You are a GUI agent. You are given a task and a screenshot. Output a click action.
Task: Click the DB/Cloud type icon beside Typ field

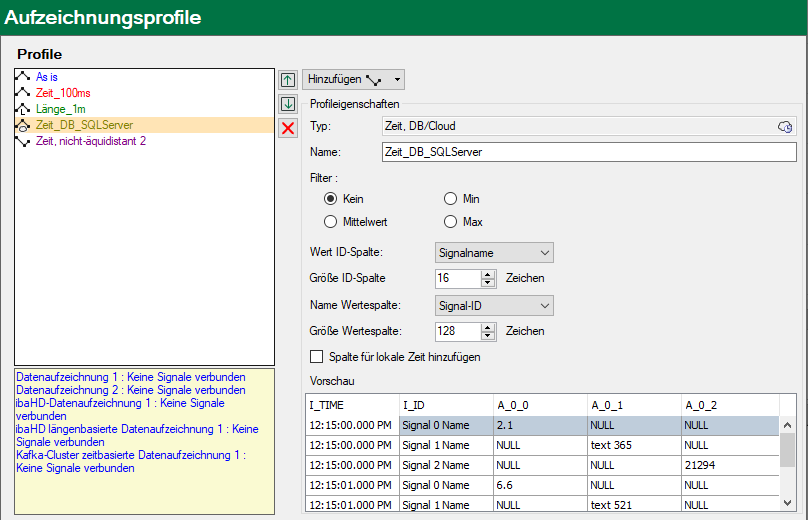785,126
